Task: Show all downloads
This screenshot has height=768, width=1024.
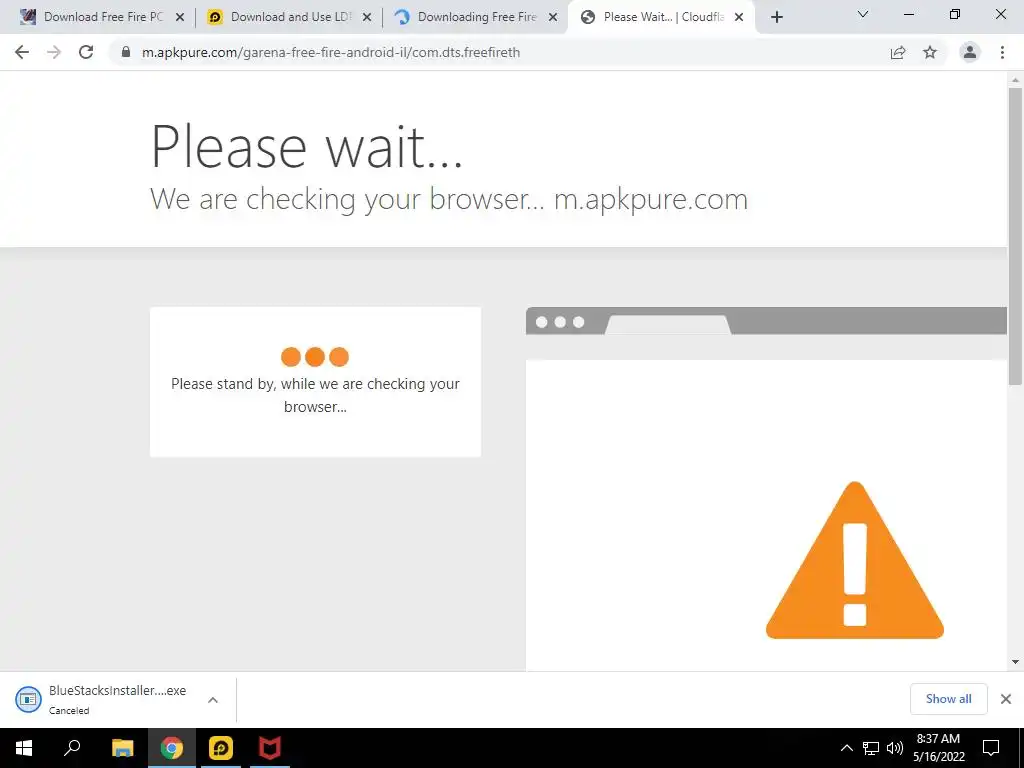Action: click(x=948, y=699)
